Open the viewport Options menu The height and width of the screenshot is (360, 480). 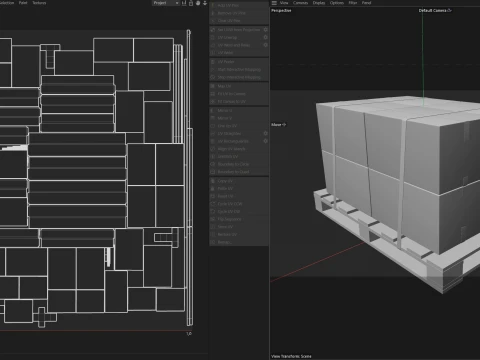coord(337,3)
